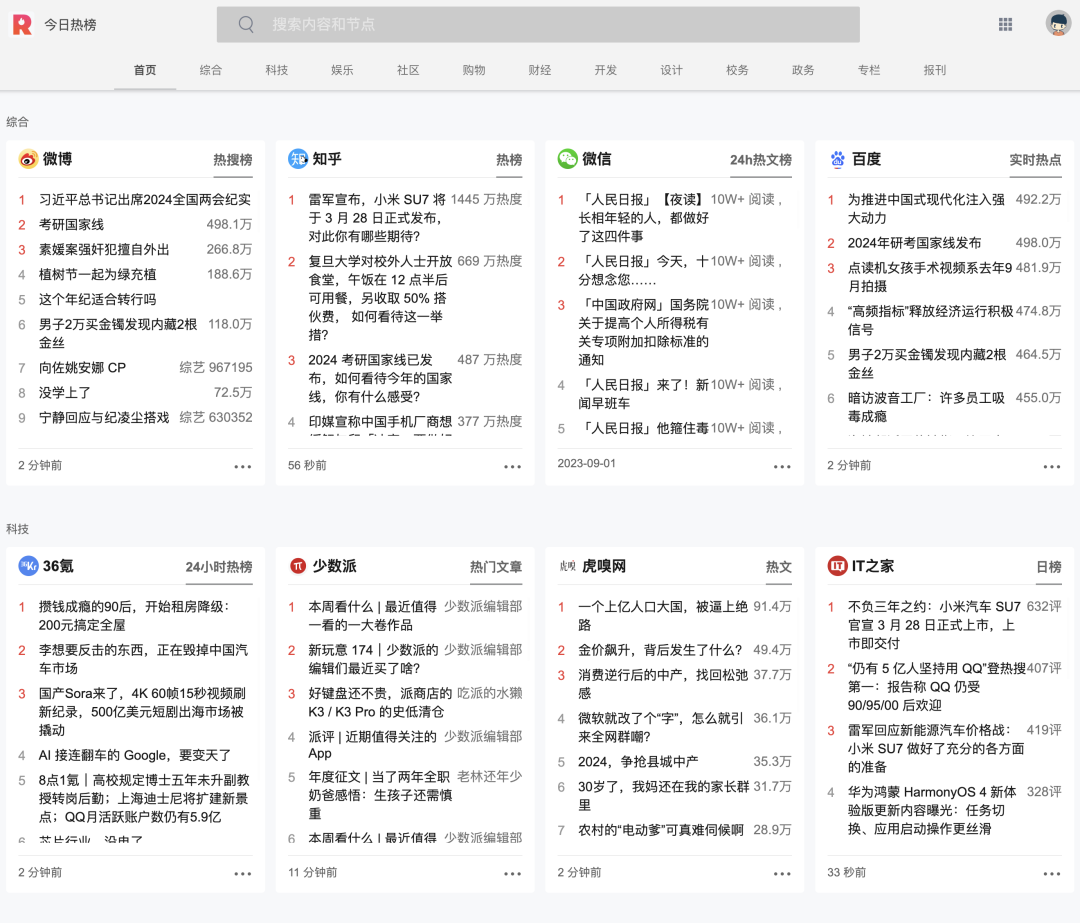Switch to the 财经 tab
The height and width of the screenshot is (923, 1080).
point(540,70)
